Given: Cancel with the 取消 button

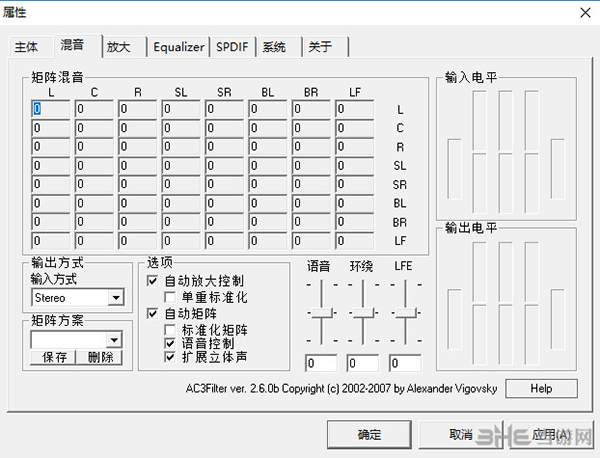Looking at the screenshot, I should 461,434.
